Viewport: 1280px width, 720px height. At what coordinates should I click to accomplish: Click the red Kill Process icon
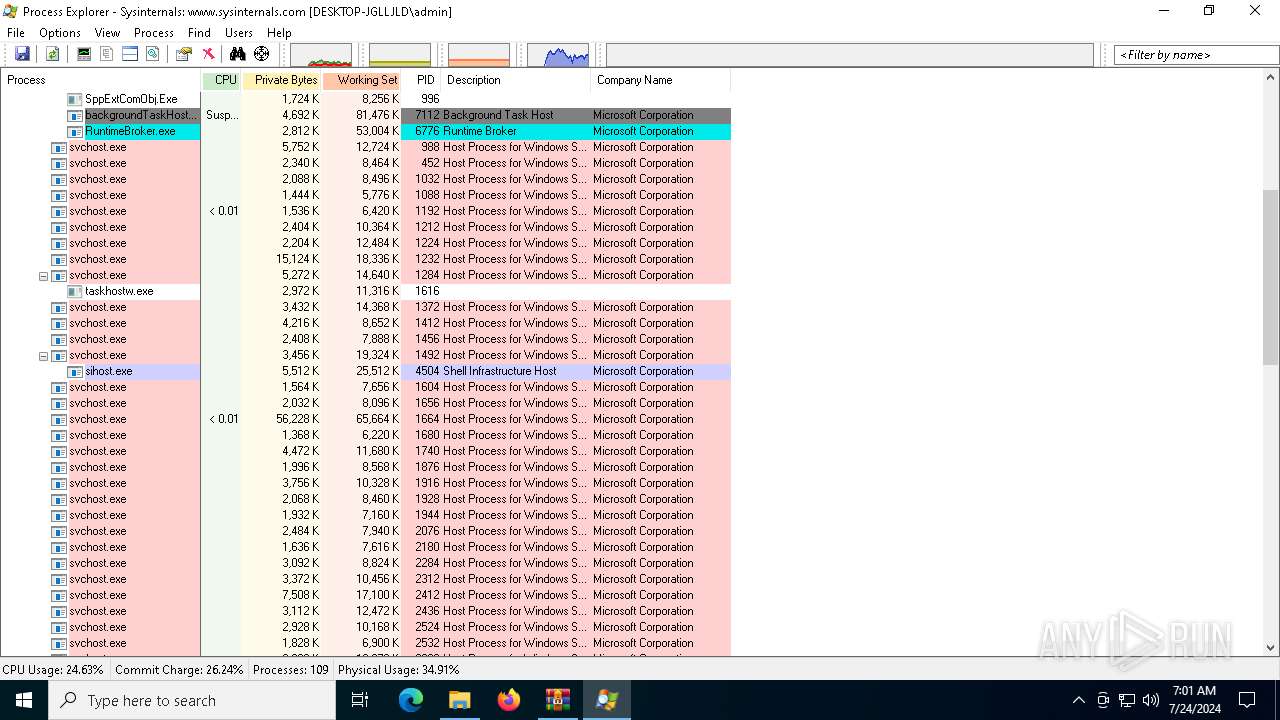tap(208, 54)
